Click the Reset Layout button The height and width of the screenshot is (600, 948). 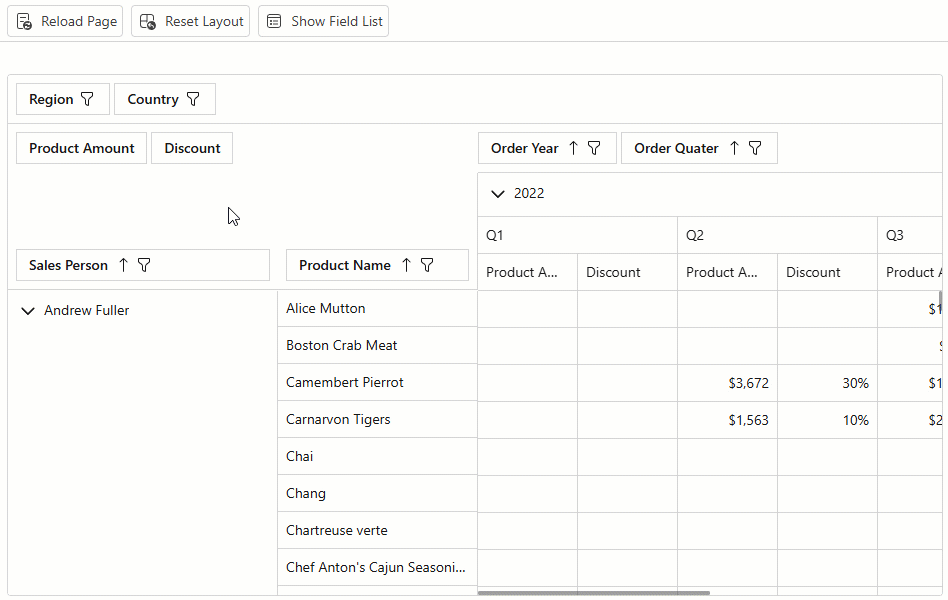(191, 21)
